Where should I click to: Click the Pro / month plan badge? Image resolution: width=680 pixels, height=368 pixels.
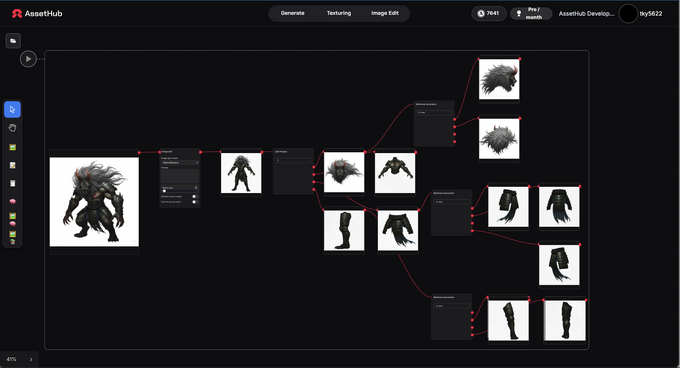(x=531, y=13)
